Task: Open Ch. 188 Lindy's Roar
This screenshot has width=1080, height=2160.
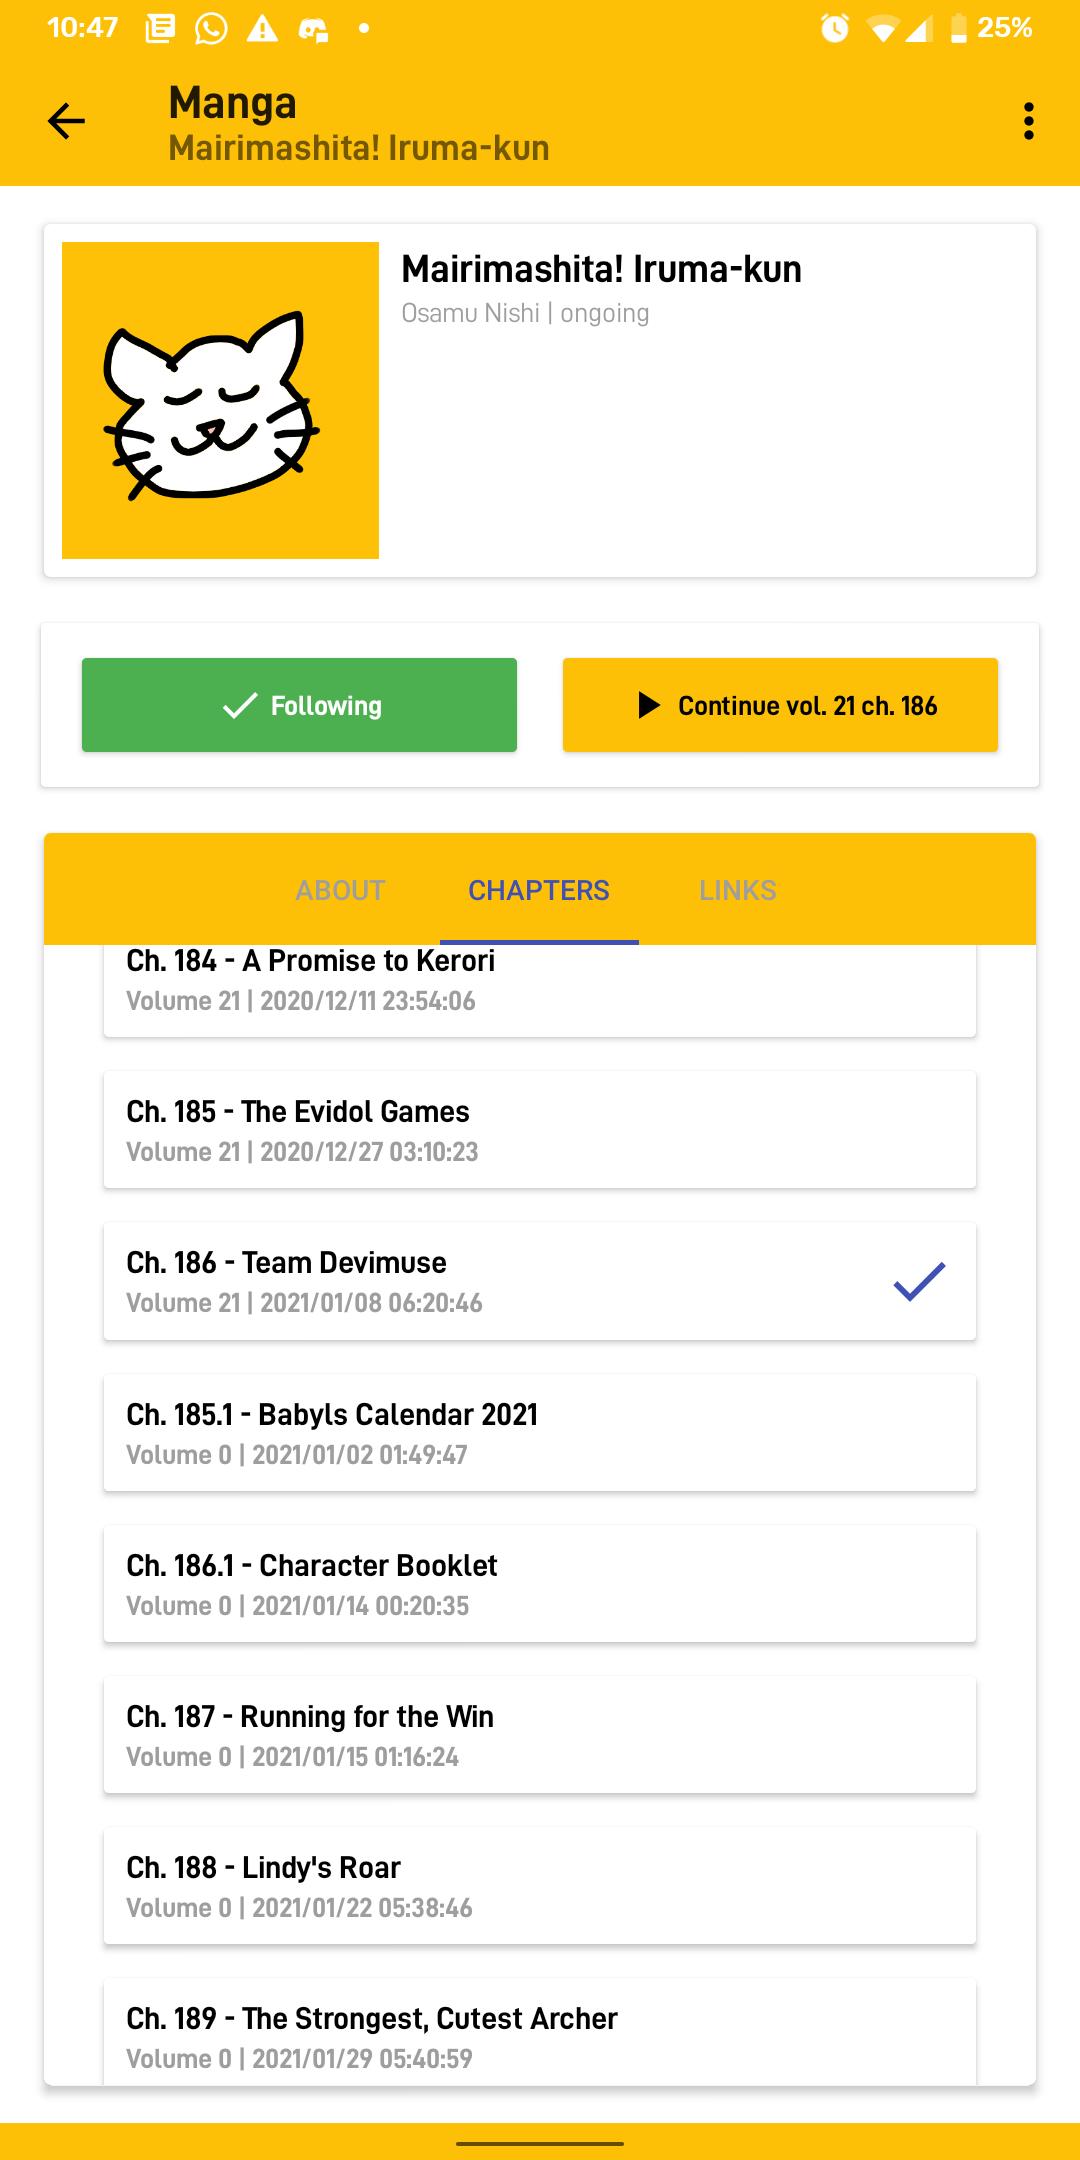Action: coord(539,1886)
